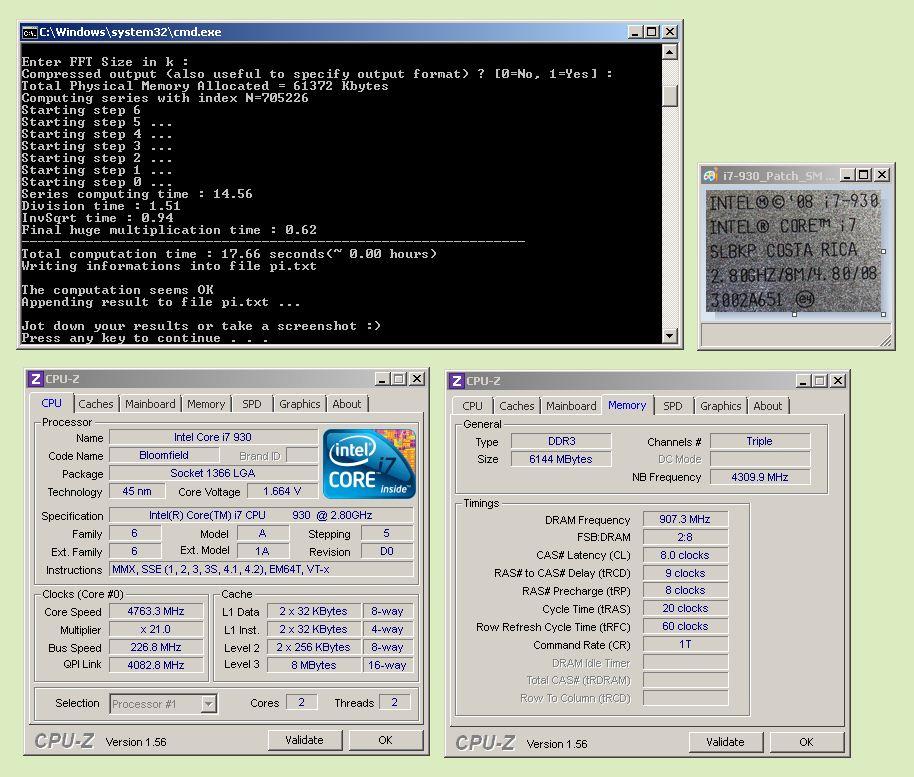The width and height of the screenshot is (914, 777).
Task: Click the Code Name value 'Bloomfield'
Action: [x=164, y=455]
